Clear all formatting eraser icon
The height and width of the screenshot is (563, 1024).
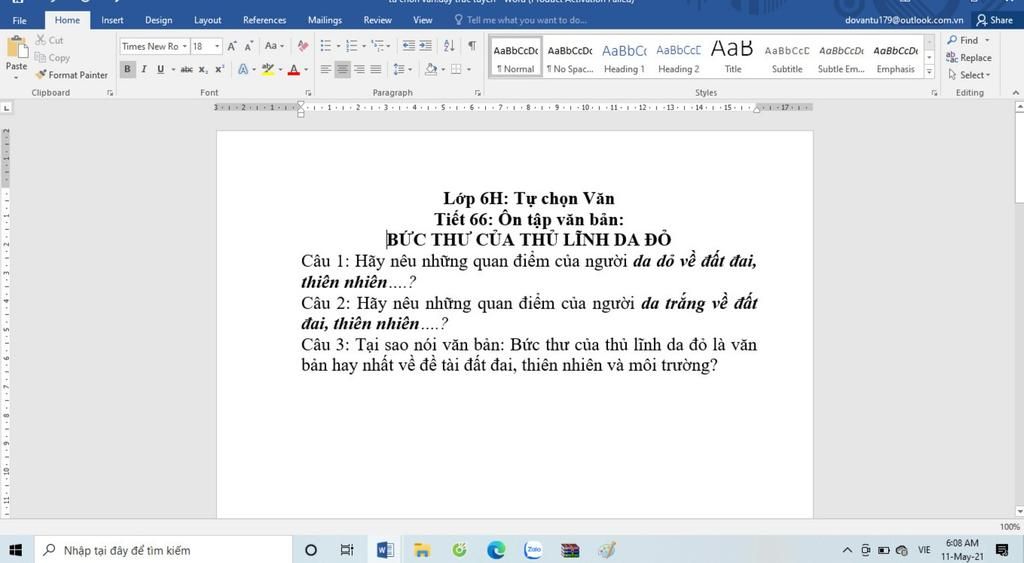pyautogui.click(x=302, y=46)
